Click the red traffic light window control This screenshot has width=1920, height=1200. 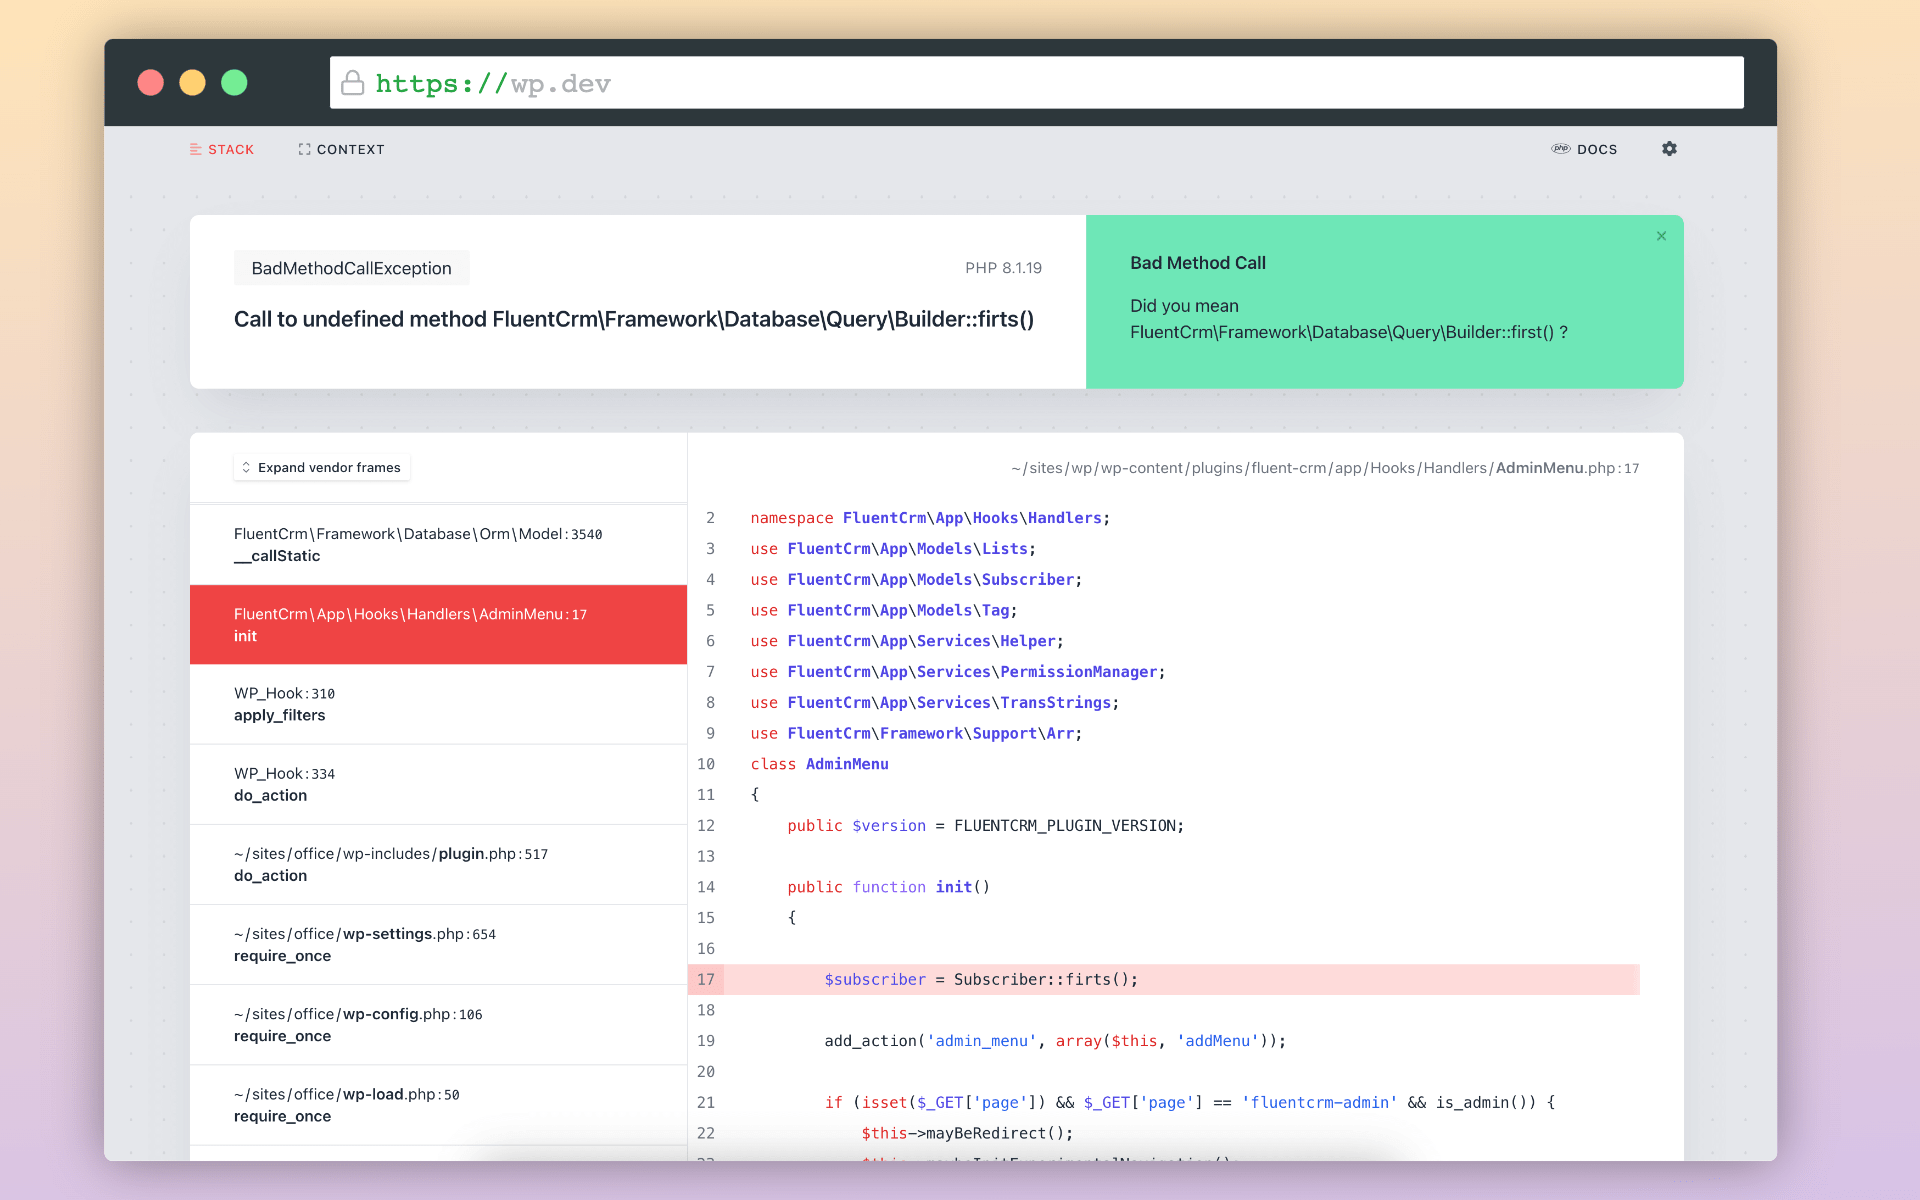coord(151,82)
